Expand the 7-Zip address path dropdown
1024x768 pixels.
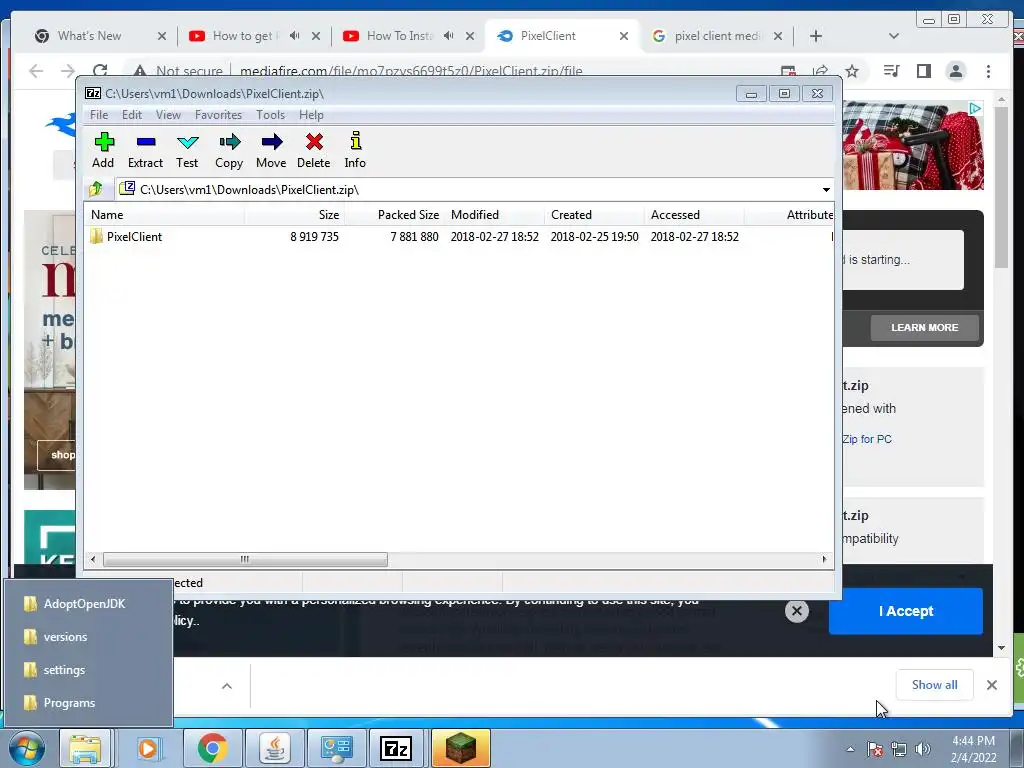click(826, 190)
